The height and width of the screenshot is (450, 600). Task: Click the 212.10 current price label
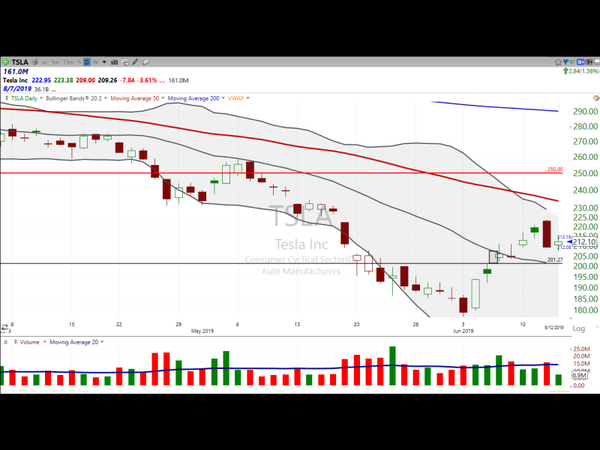click(584, 242)
